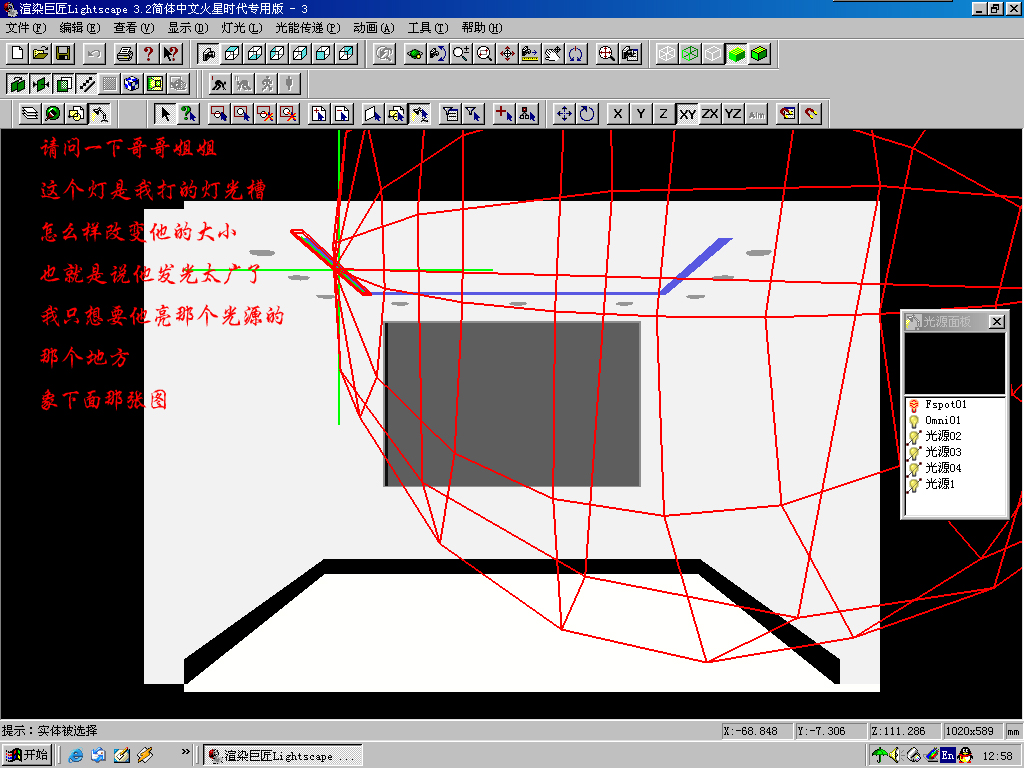Toggle the YZ plane constraint
Image resolution: width=1024 pixels, height=768 pixels.
click(x=733, y=114)
